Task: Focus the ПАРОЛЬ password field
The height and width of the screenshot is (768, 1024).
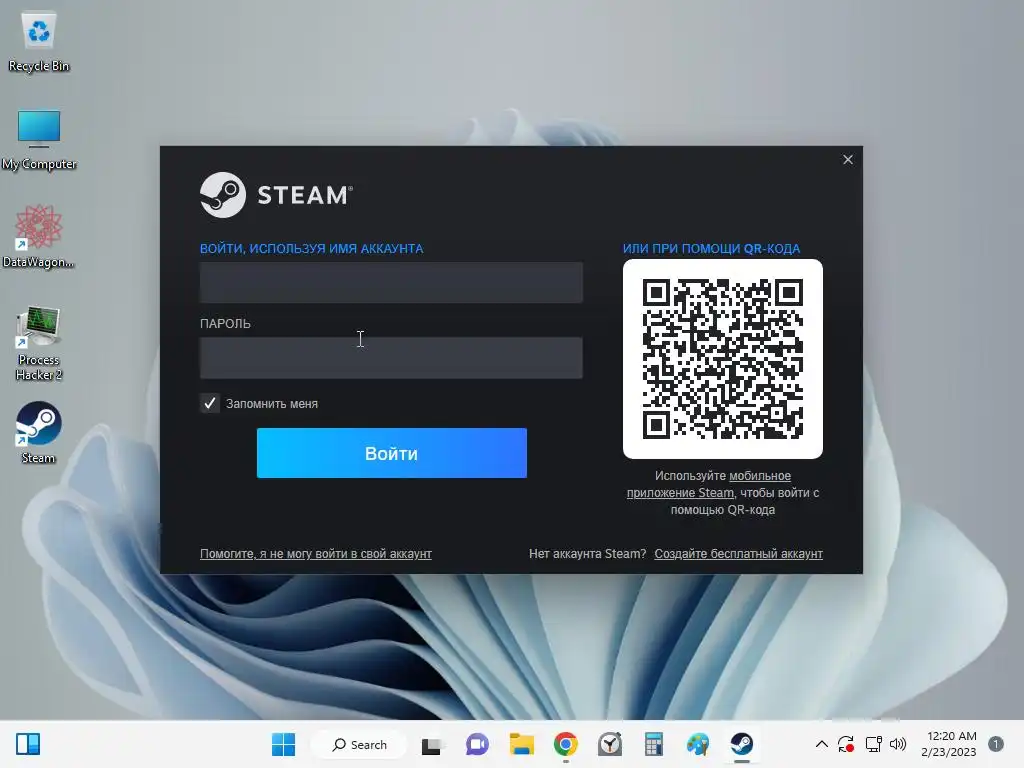Action: (x=391, y=358)
